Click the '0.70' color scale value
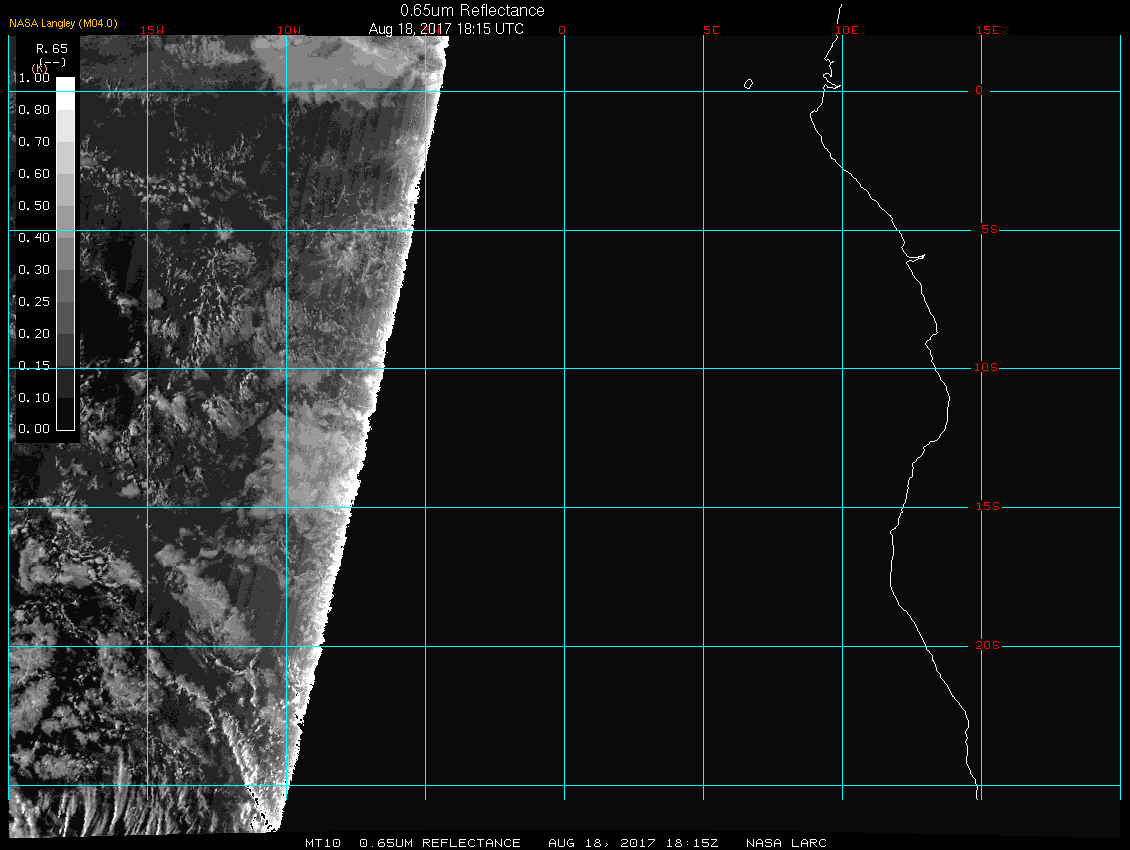1130x850 pixels. (x=34, y=141)
